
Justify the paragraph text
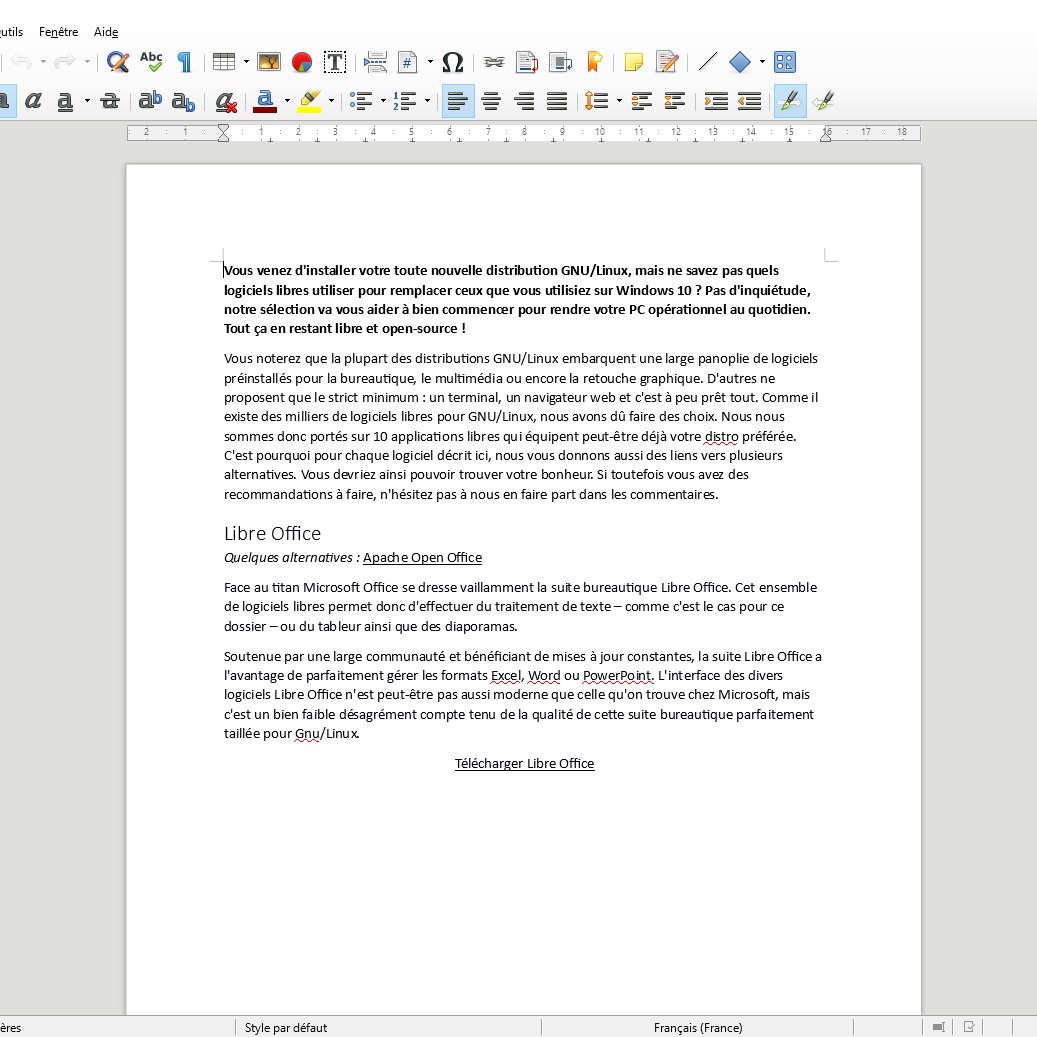click(x=558, y=101)
